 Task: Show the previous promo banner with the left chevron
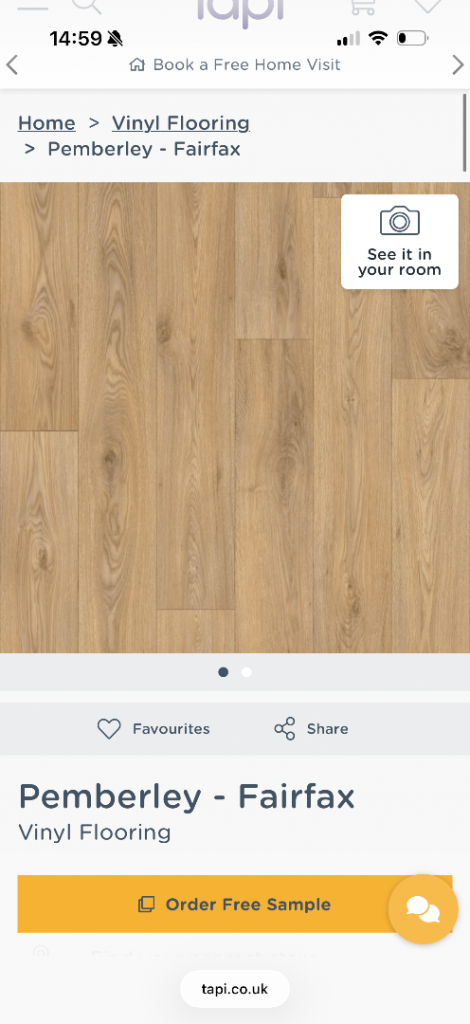point(12,65)
